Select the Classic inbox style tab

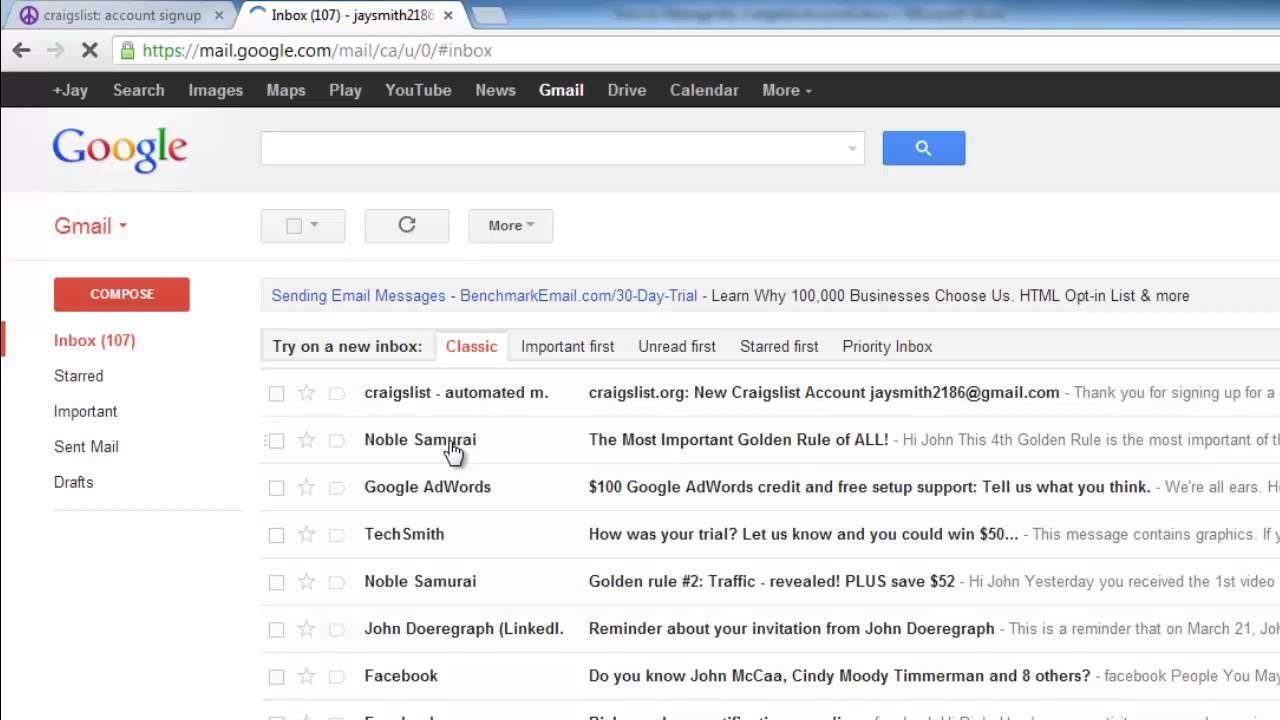[x=471, y=347]
